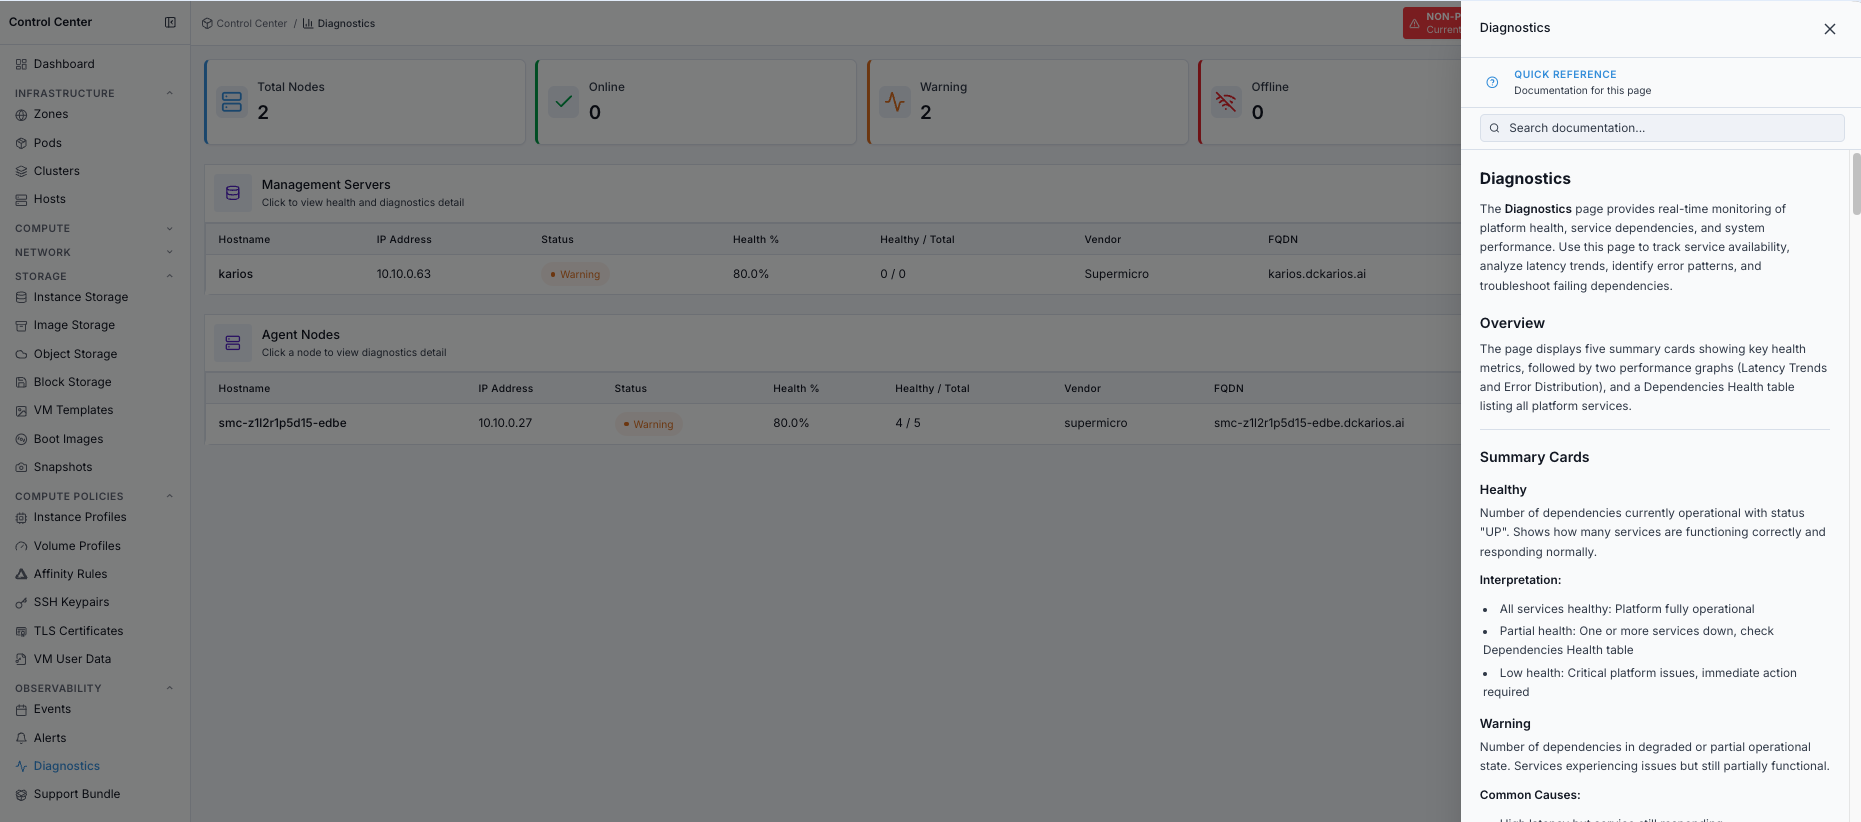Click the Management Servers database icon
Image resolution: width=1861 pixels, height=822 pixels.
coord(233,193)
